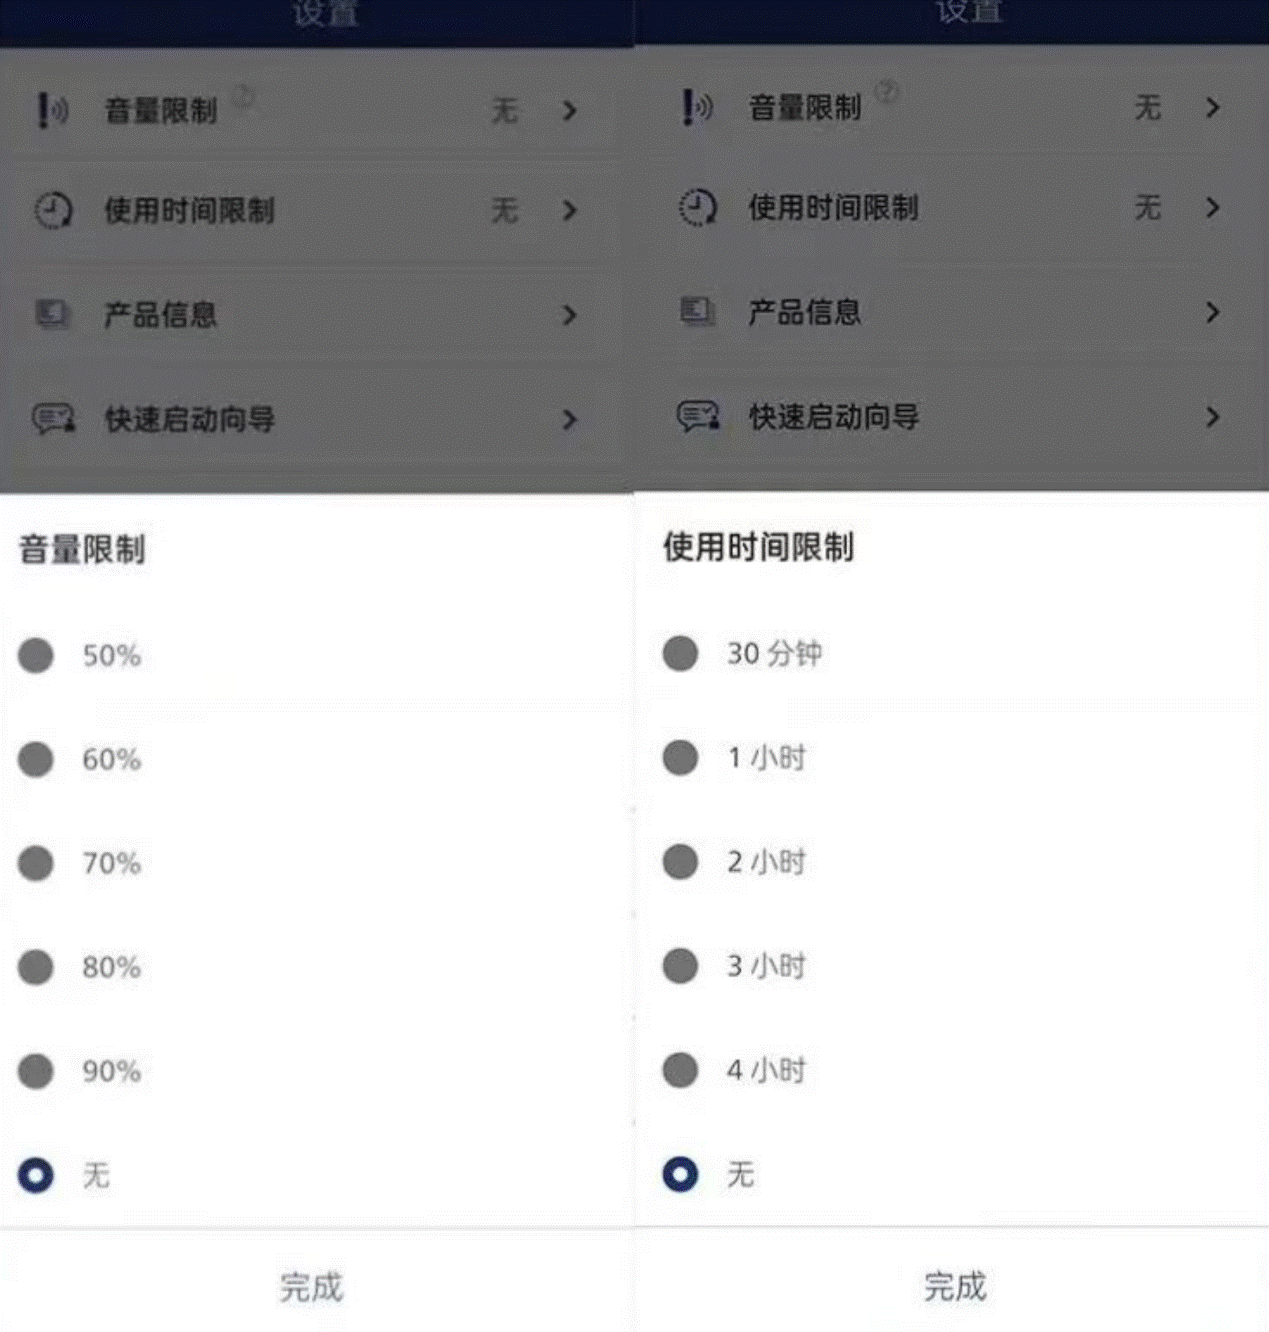This screenshot has height=1332, width=1269.
Task: Click usage time clock icon in right panel
Action: click(x=698, y=208)
